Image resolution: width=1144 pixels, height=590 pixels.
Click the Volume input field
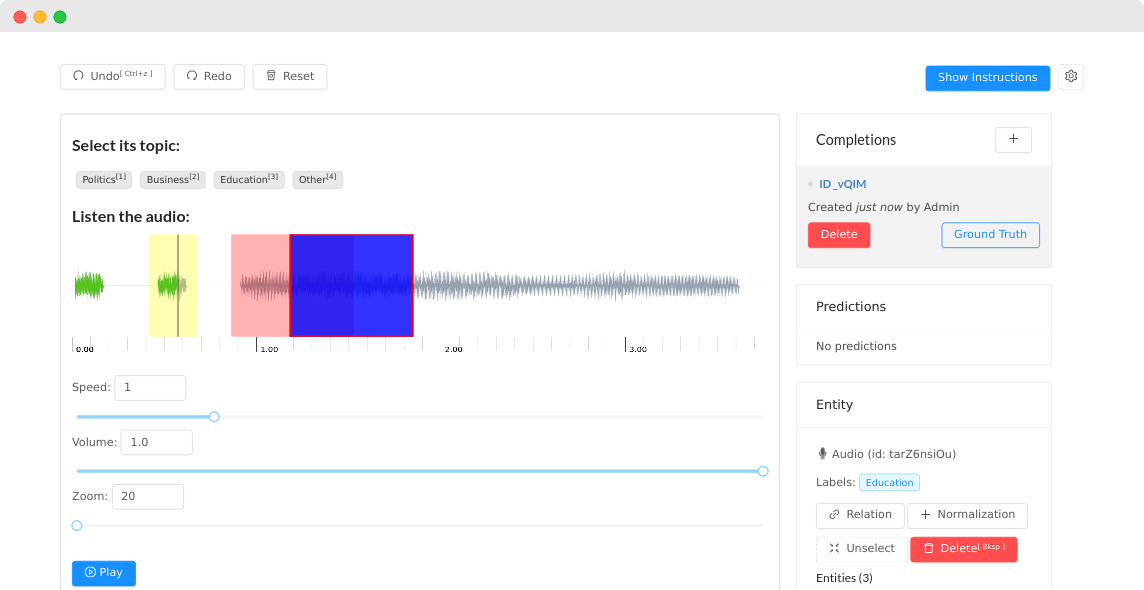156,442
